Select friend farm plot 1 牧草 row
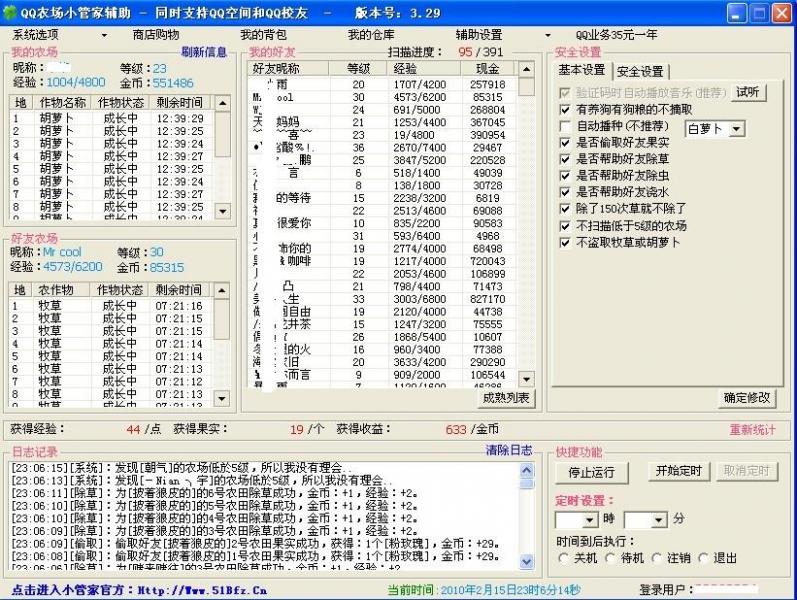Screen dimensions: 797x600 pos(111,306)
